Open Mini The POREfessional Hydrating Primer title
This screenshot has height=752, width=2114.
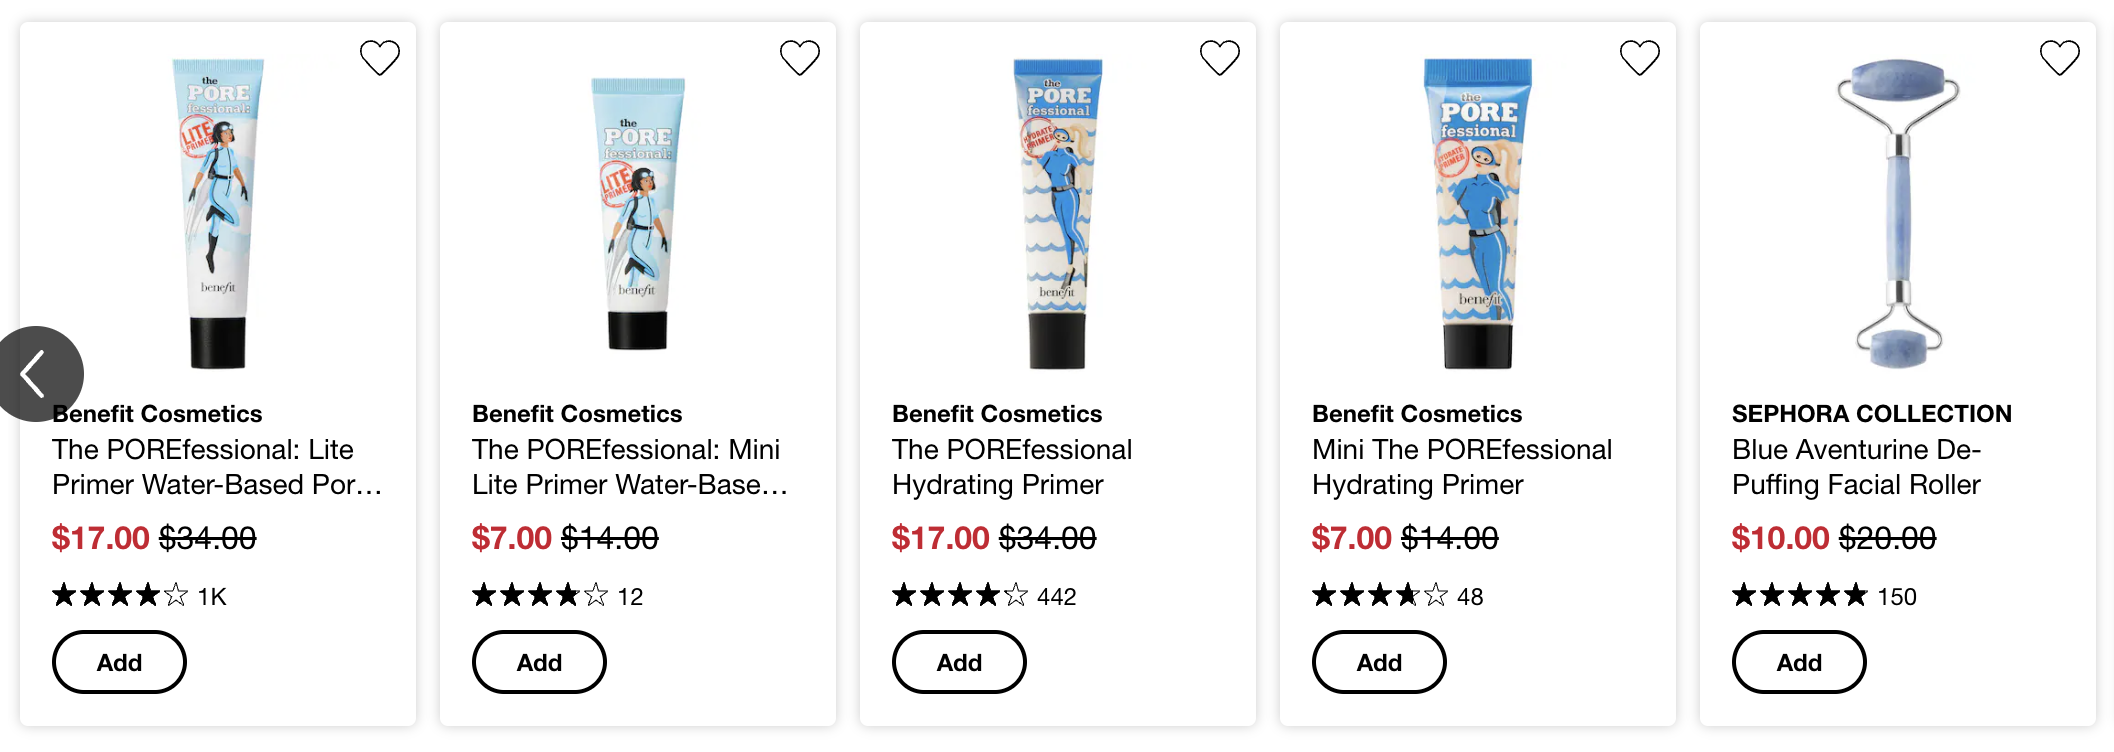(x=1462, y=467)
